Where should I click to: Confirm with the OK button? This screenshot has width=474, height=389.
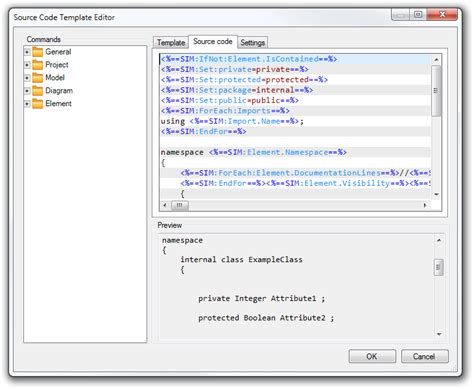pos(372,356)
